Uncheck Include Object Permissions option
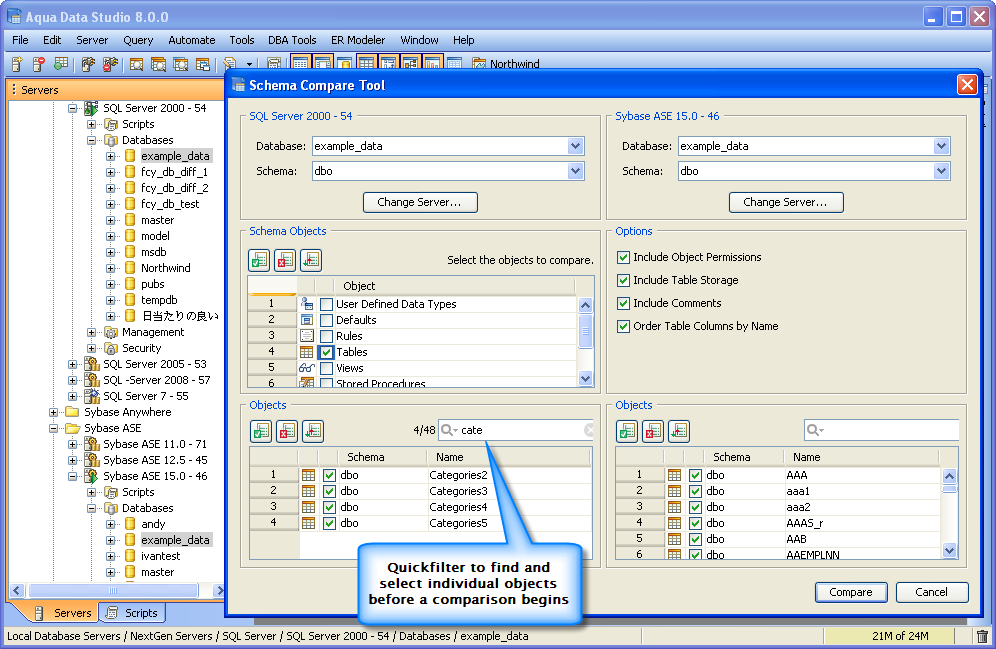 coord(623,257)
